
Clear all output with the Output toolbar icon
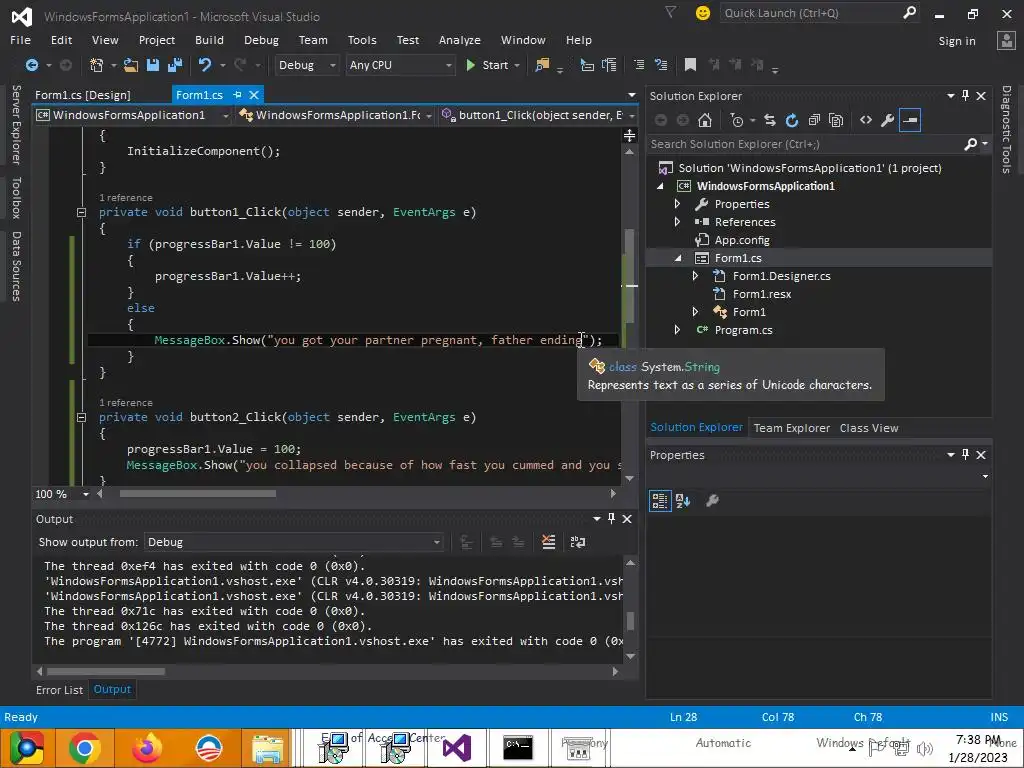point(549,541)
